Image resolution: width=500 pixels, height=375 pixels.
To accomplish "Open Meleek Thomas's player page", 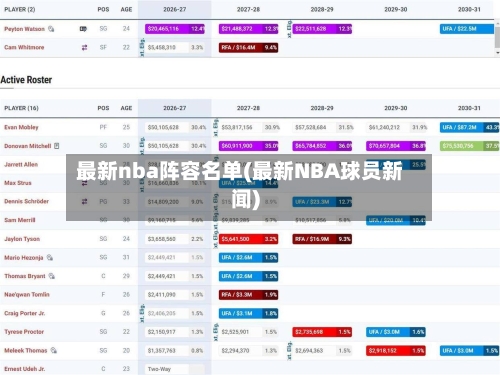I will pos(26,350).
